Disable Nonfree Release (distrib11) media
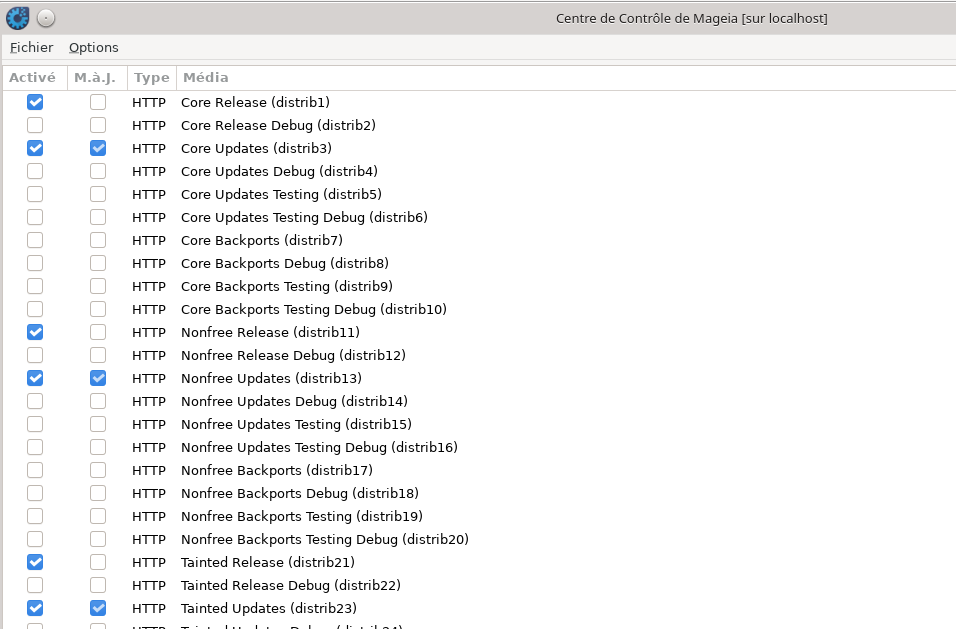The image size is (956, 629). point(35,332)
